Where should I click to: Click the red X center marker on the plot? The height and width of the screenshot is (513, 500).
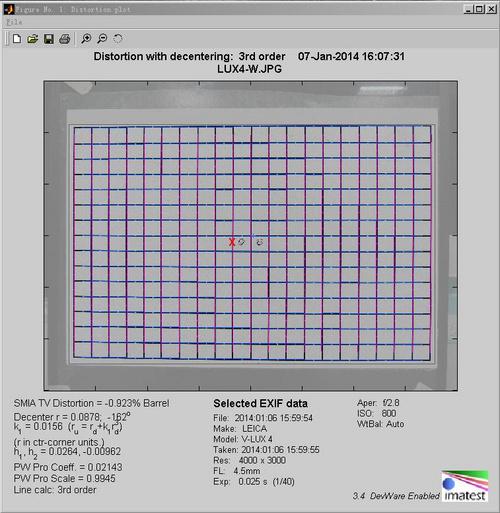point(232,242)
